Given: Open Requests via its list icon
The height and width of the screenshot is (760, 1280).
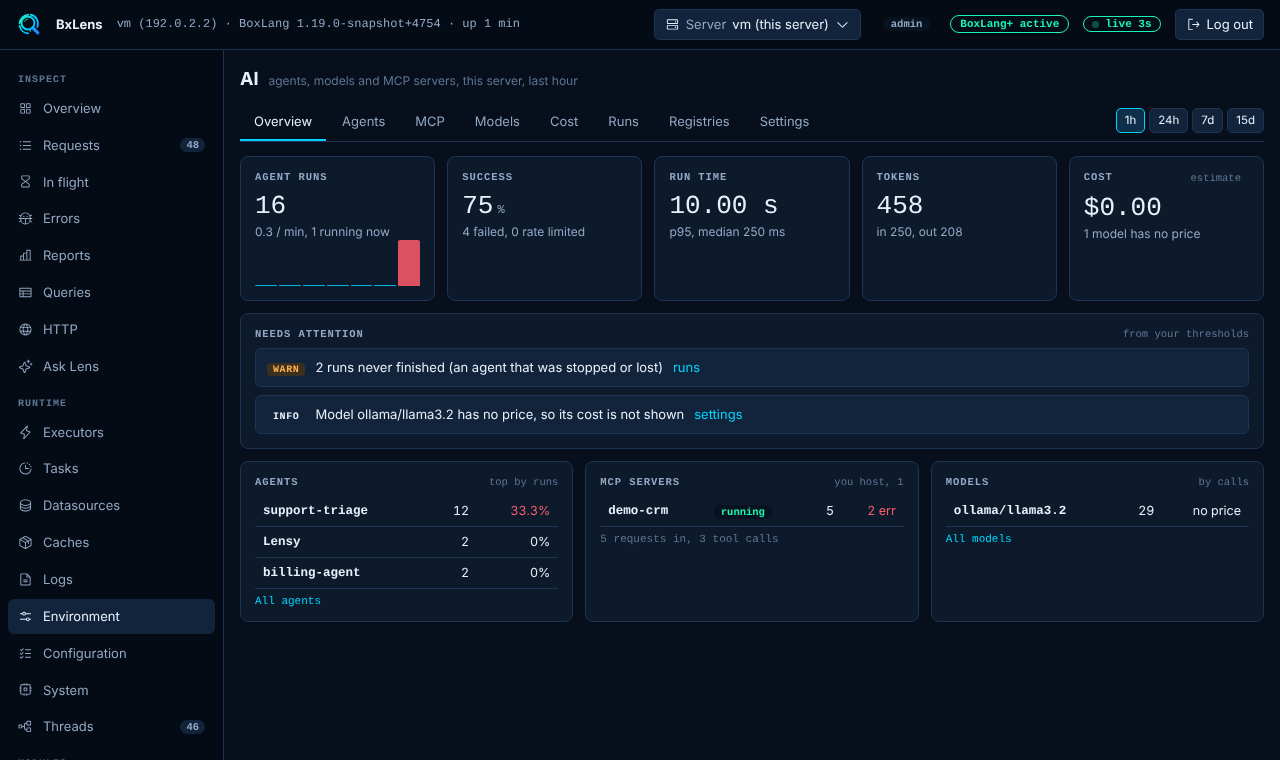Looking at the screenshot, I should (25, 145).
